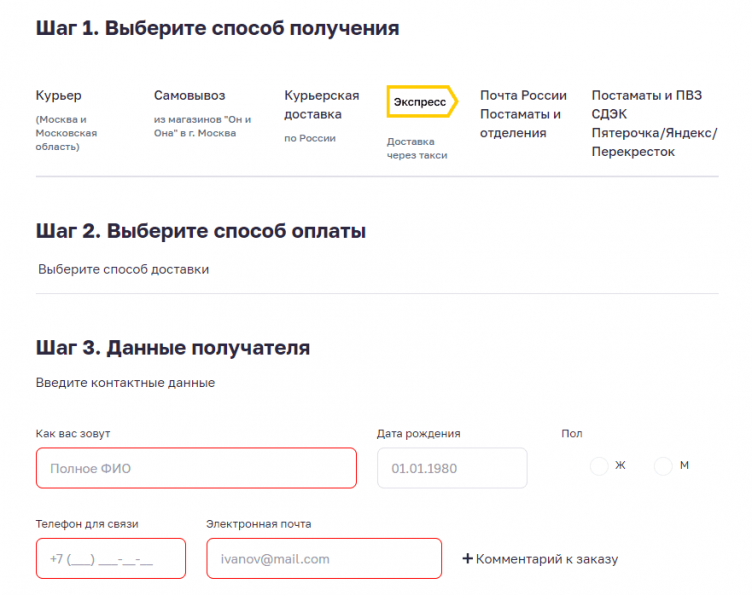Screen dimensions: 752x595
Task: Select Курьерская доставка по России
Action: tap(321, 105)
